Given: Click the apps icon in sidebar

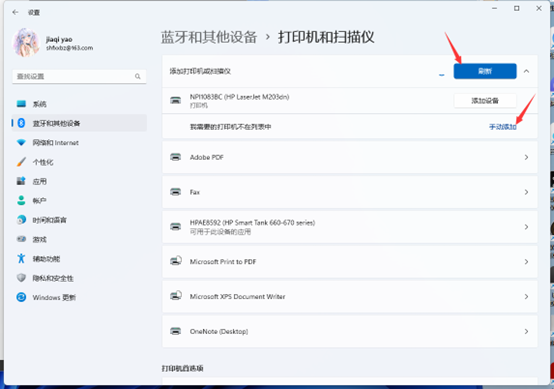Looking at the screenshot, I should [x=21, y=181].
